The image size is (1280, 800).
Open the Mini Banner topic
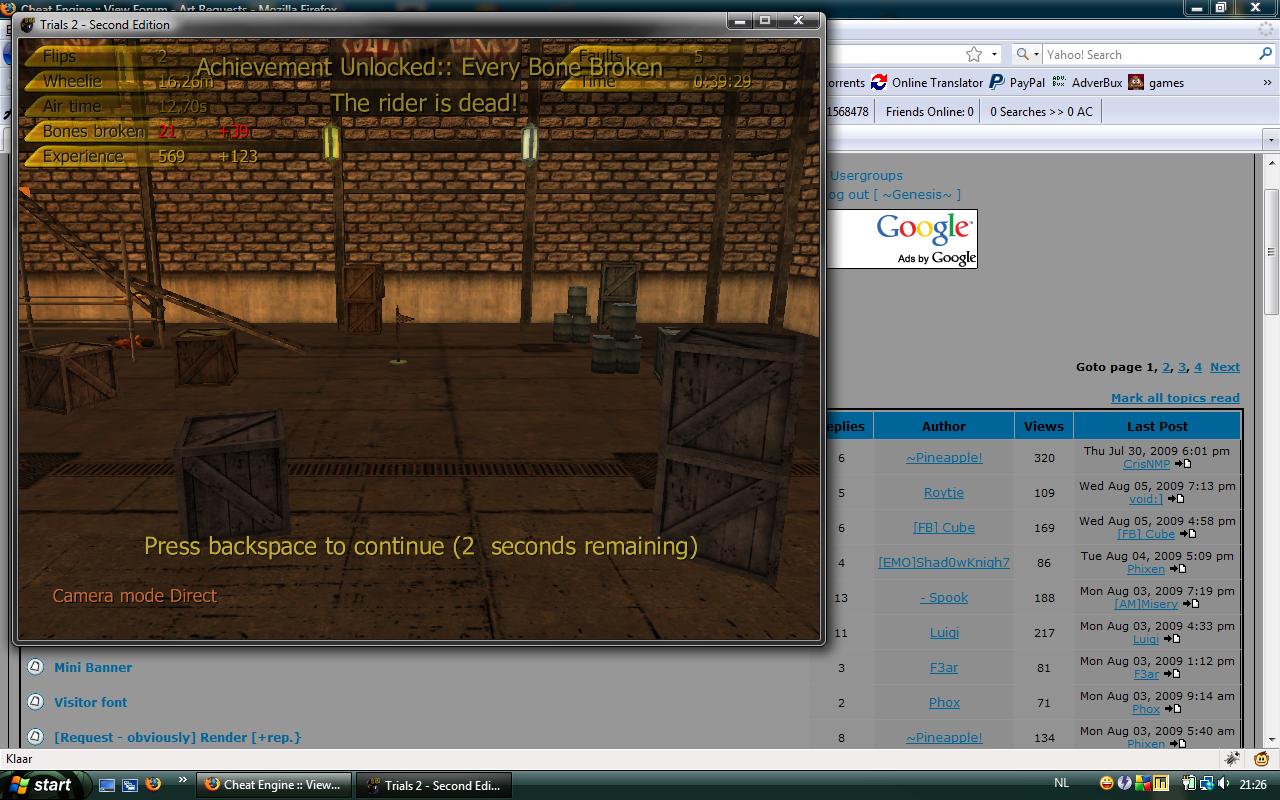[93, 667]
